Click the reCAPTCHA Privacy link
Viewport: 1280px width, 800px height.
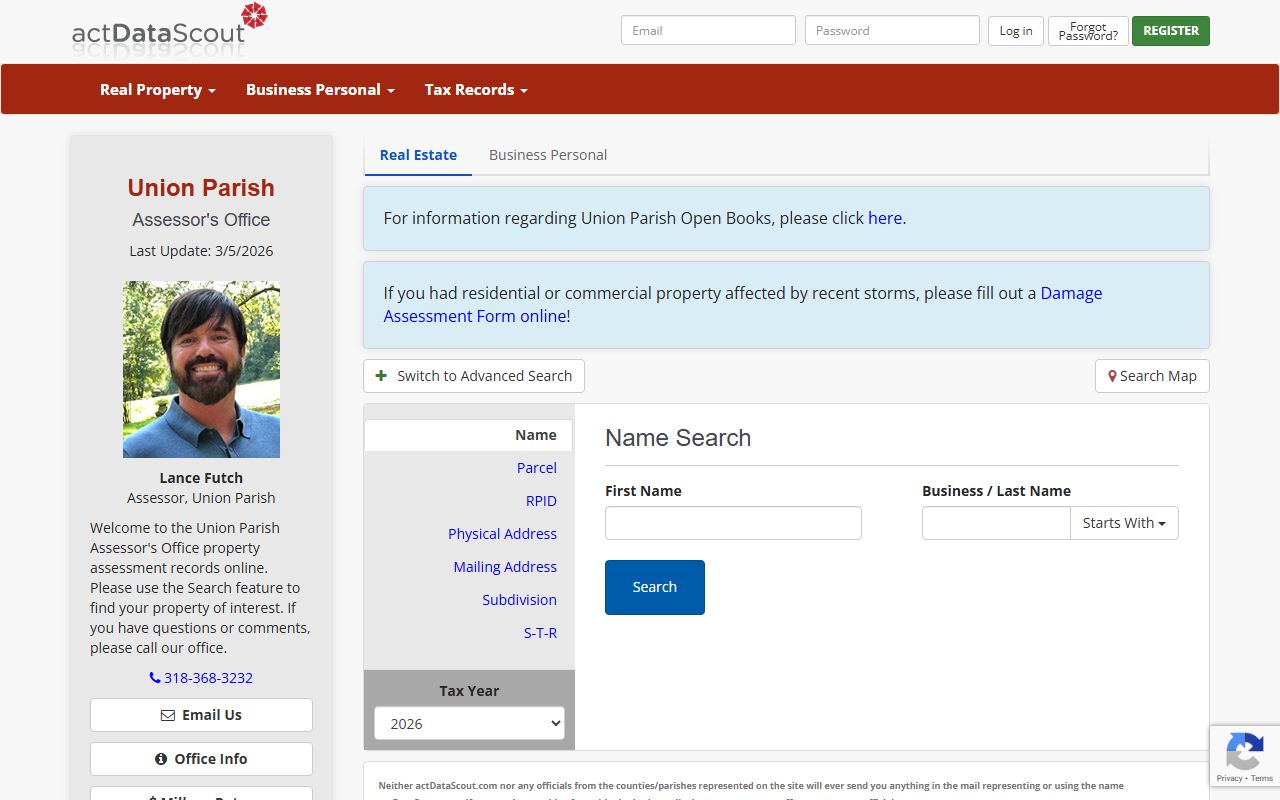coord(1230,778)
